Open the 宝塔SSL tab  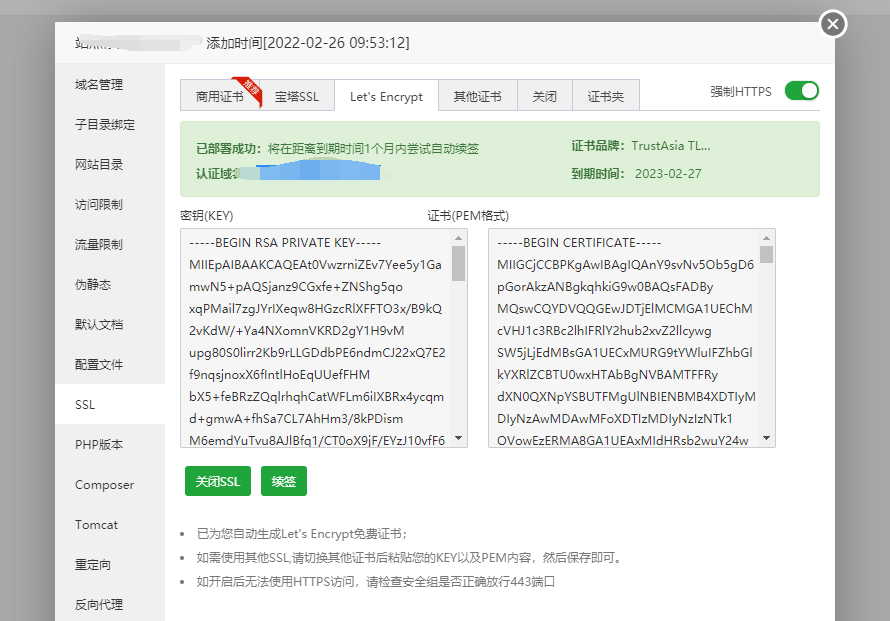pos(297,96)
